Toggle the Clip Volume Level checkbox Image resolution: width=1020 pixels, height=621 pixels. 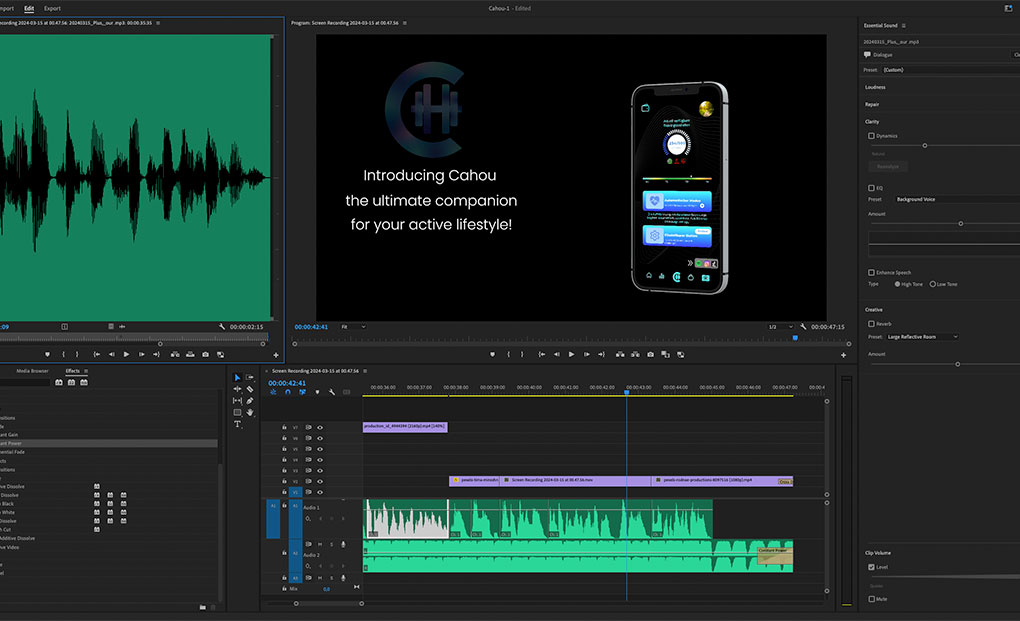(x=871, y=567)
